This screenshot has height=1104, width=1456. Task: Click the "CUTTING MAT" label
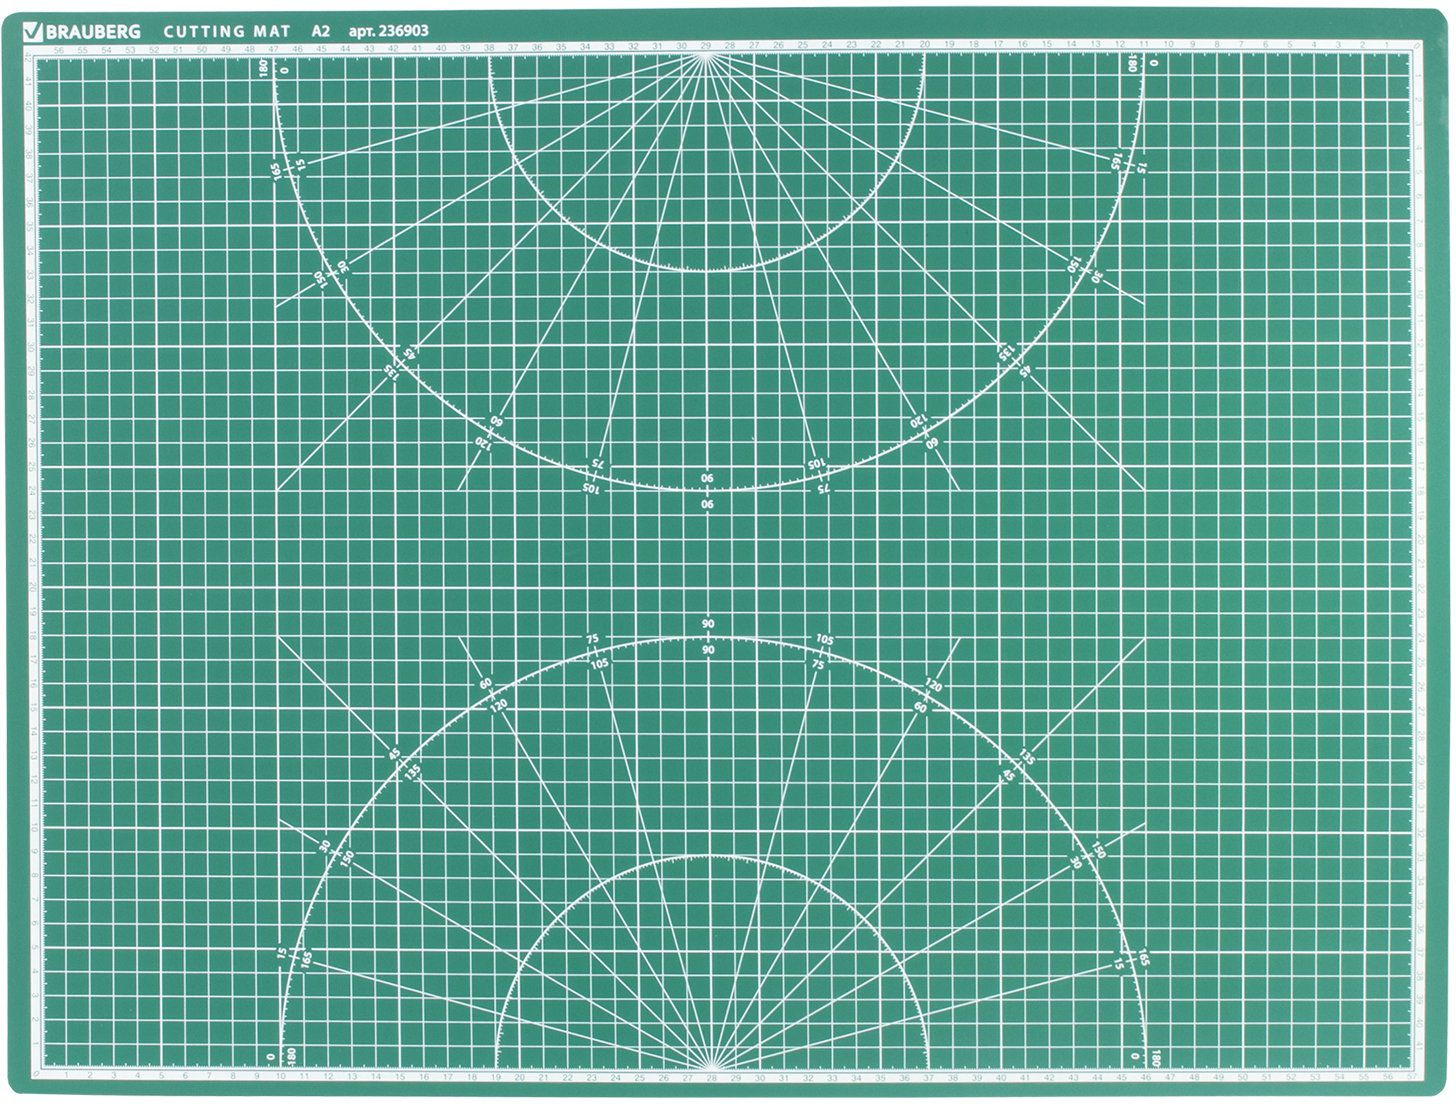pyautogui.click(x=227, y=32)
